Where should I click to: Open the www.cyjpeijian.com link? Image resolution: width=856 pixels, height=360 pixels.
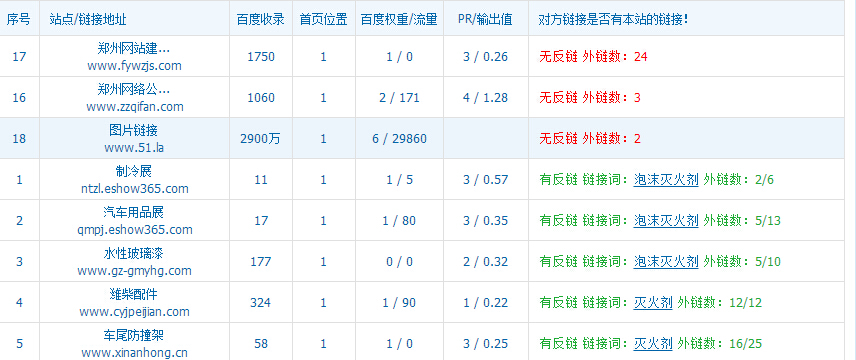134,312
